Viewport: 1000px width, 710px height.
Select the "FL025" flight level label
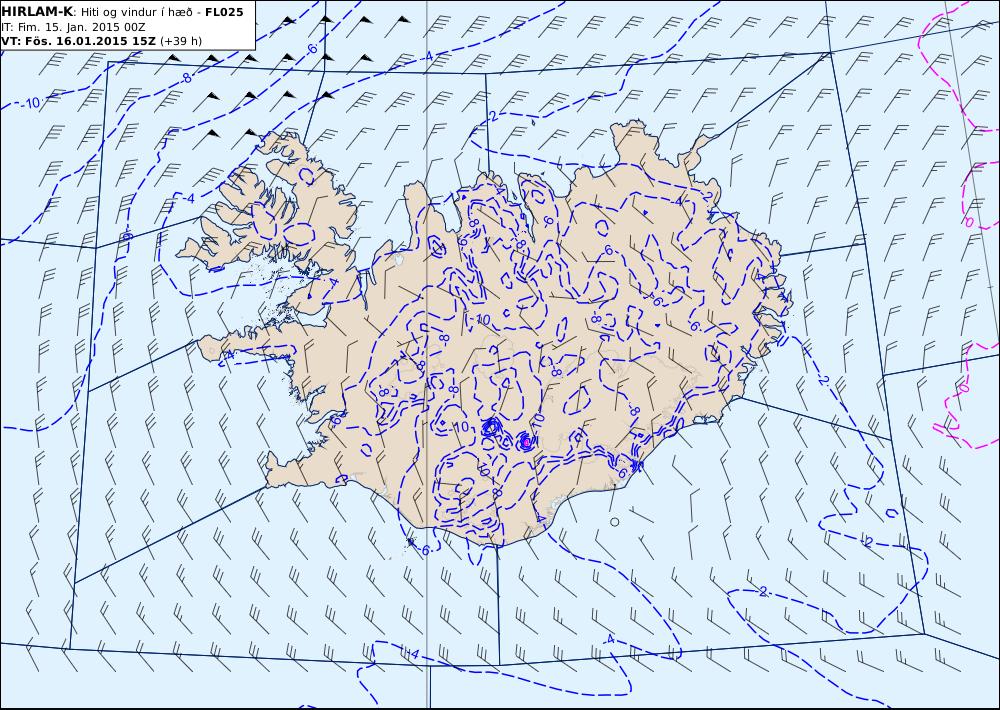224,12
